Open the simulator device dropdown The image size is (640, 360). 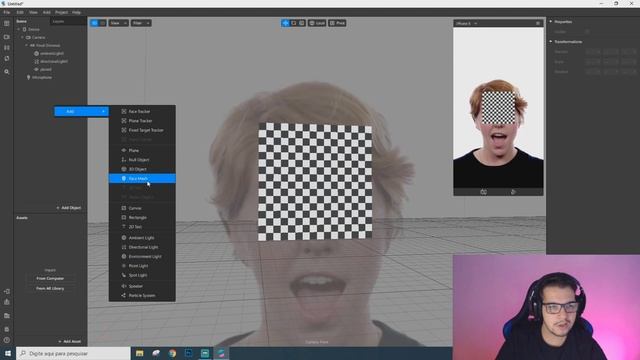coord(467,23)
